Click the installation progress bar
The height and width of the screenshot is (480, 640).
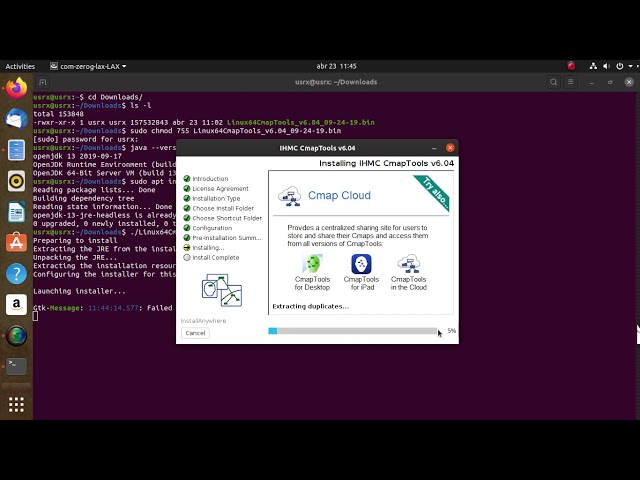tap(352, 331)
